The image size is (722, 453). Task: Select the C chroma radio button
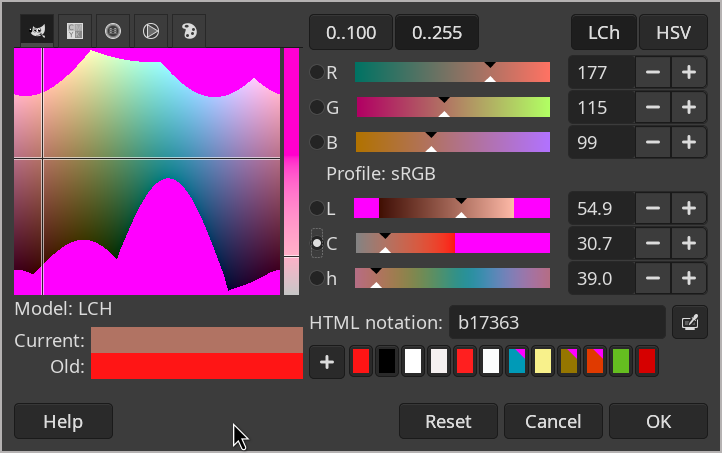[317, 243]
